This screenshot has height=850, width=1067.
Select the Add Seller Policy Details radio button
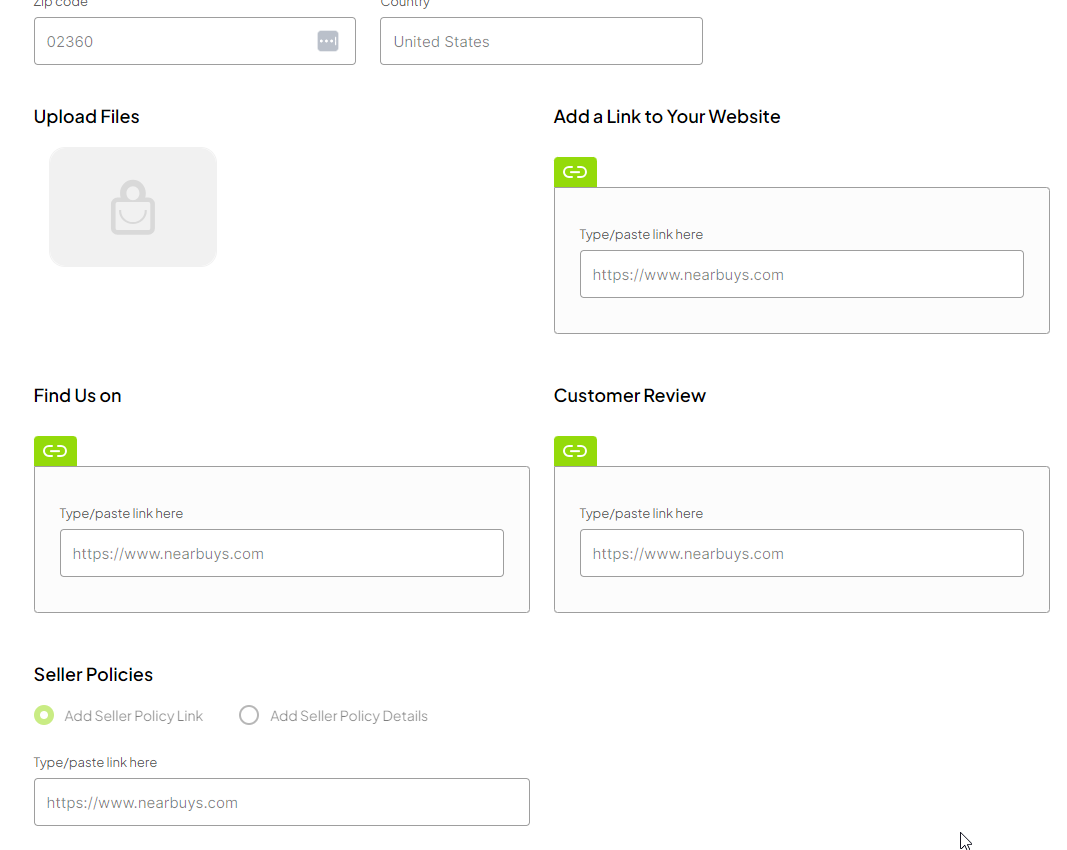point(249,715)
